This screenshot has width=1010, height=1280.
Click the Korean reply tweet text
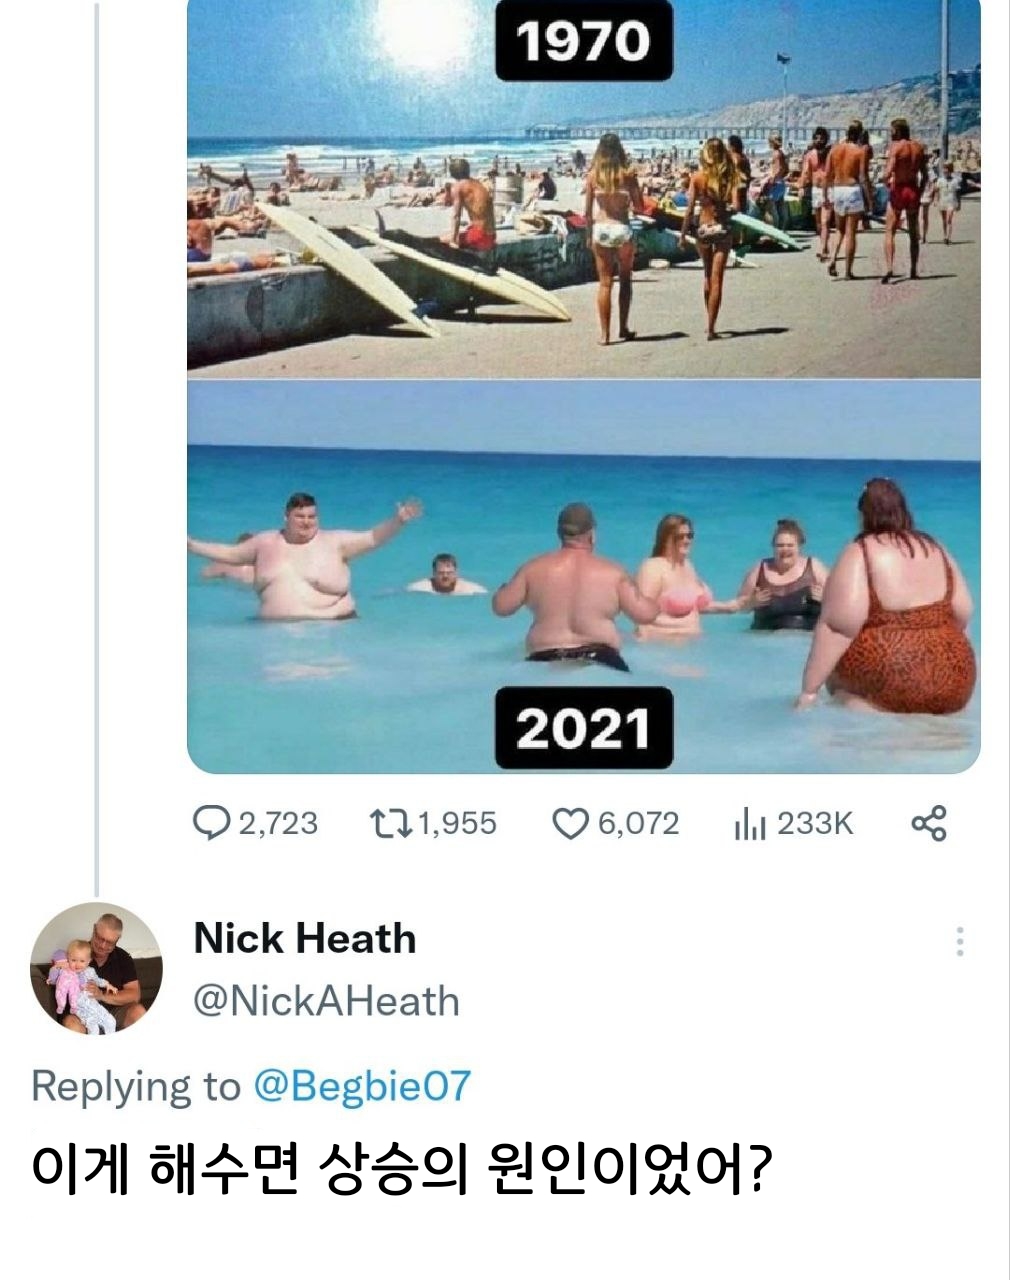tap(402, 1166)
